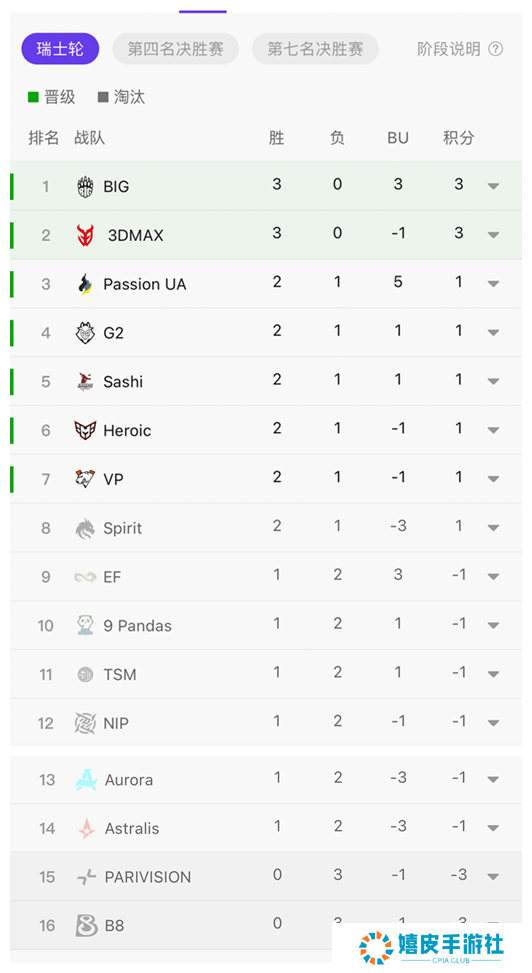Image resolution: width=532 pixels, height=973 pixels.
Task: Select the 瑞士轮 tab
Action: (60, 49)
